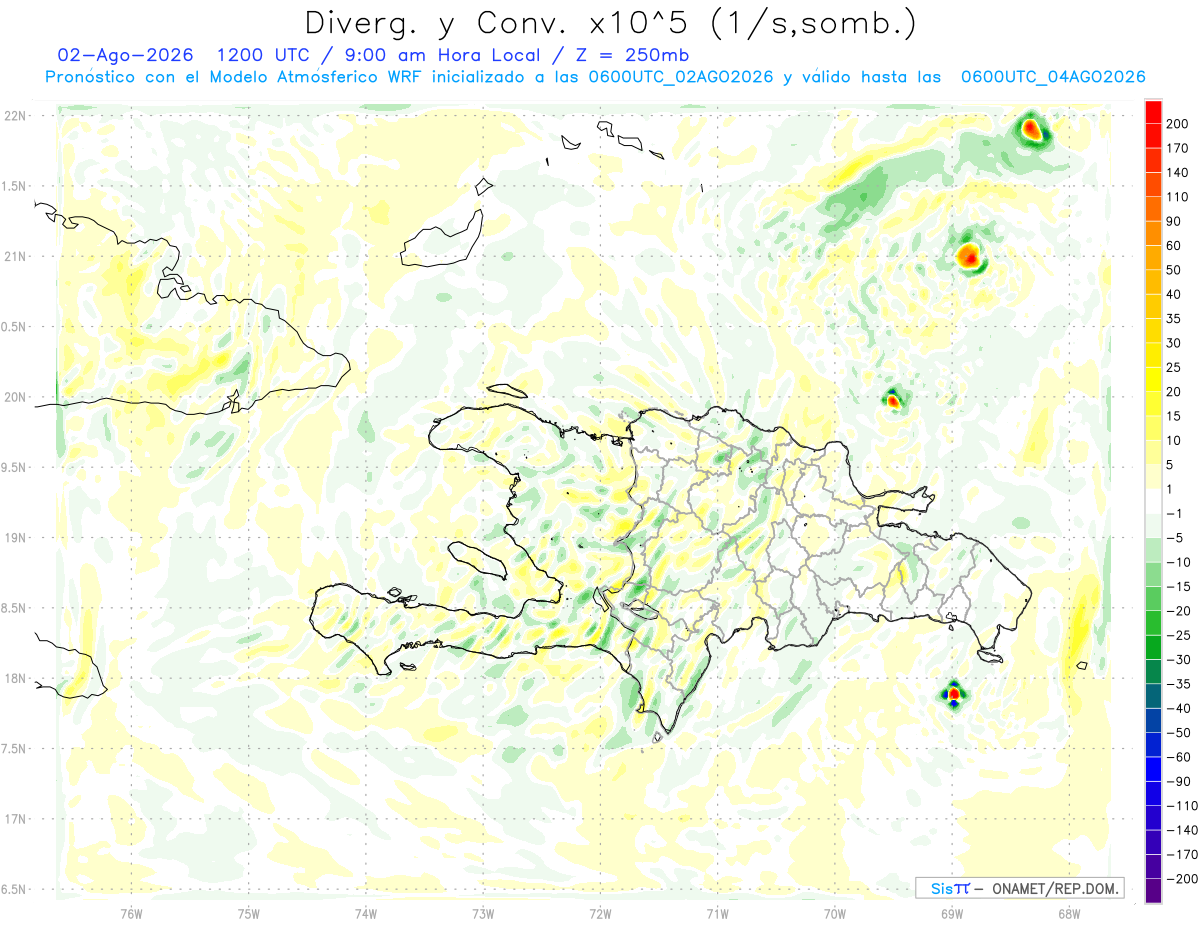Image resolution: width=1200 pixels, height=927 pixels.
Task: Click the latitude label "1.5N"
Action: pyautogui.click(x=15, y=186)
